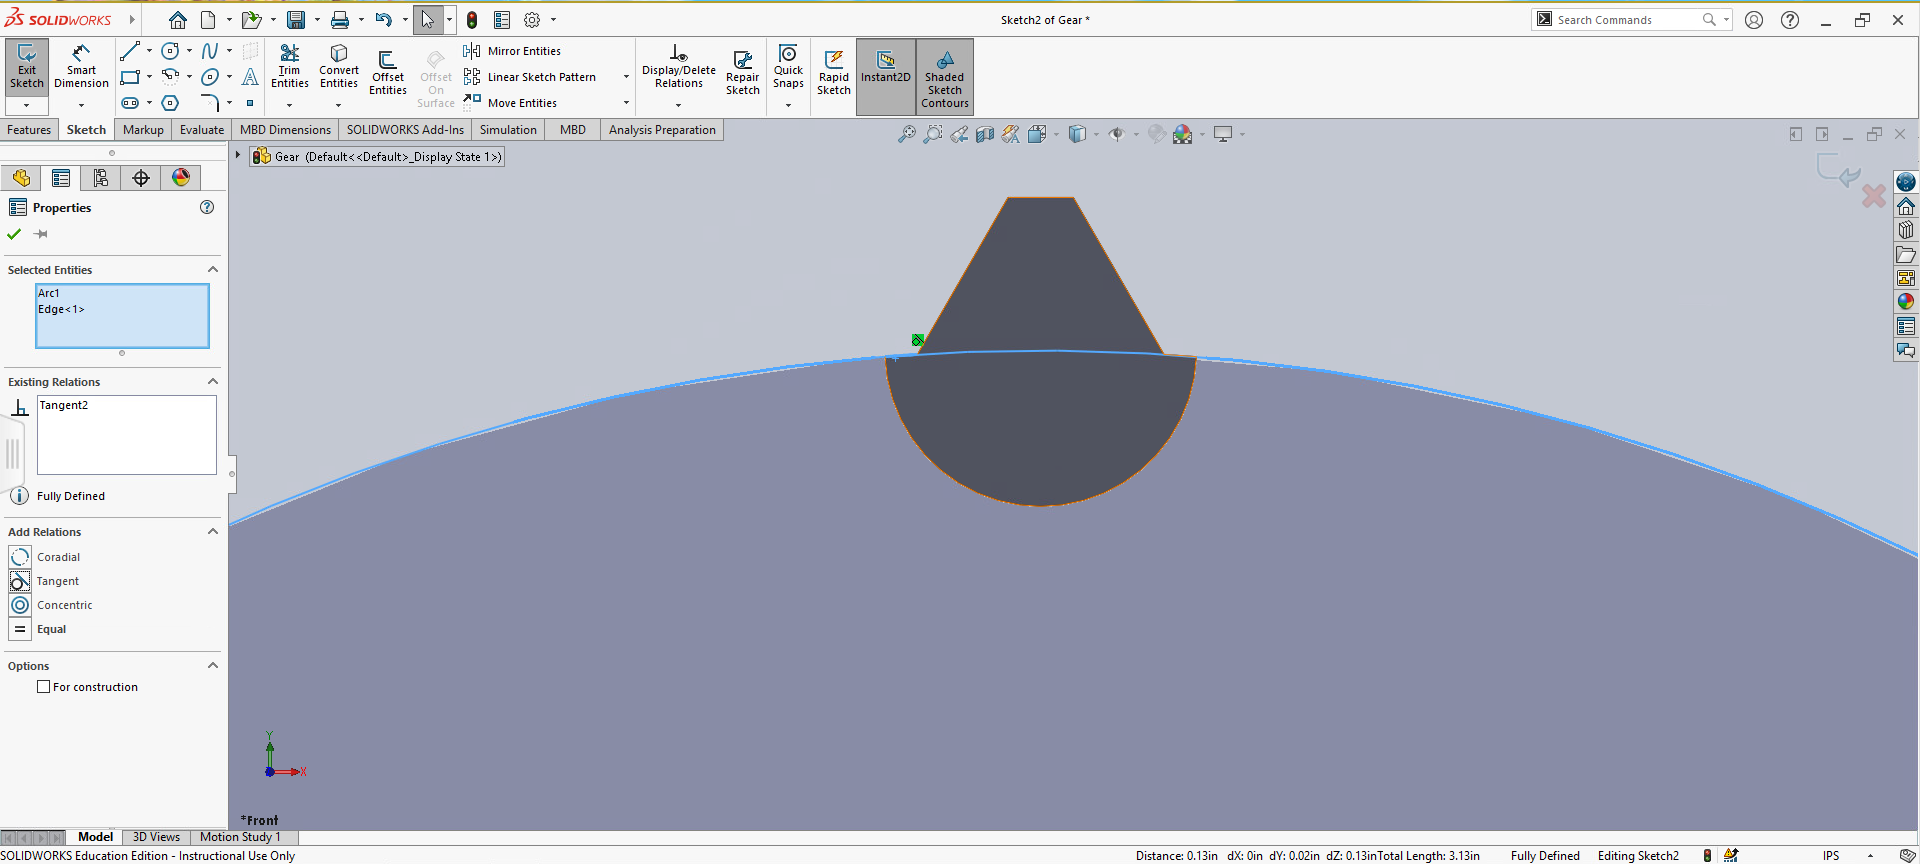Open the Repair Sketch tool
This screenshot has width=1920, height=864.
[742, 73]
